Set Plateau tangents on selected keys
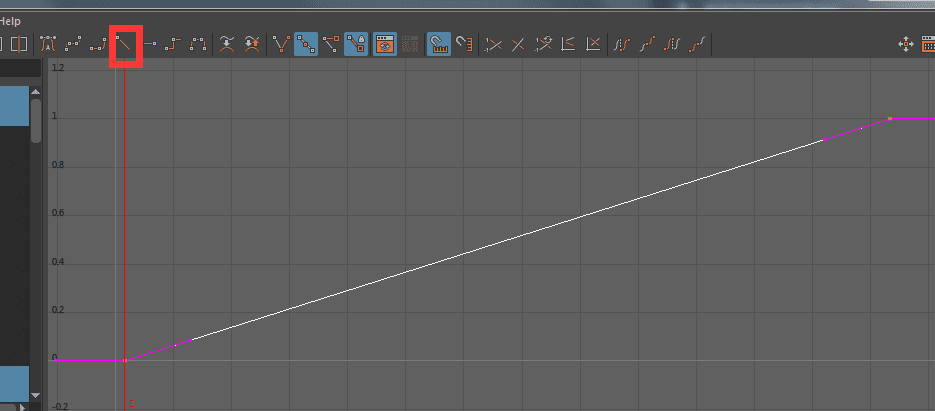935x411 pixels. click(x=198, y=44)
